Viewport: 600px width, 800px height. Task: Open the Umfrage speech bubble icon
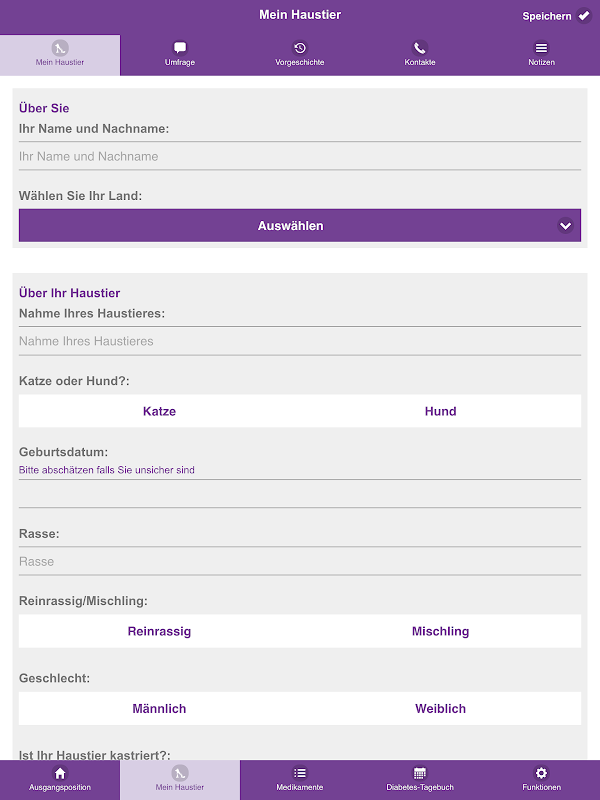180,48
